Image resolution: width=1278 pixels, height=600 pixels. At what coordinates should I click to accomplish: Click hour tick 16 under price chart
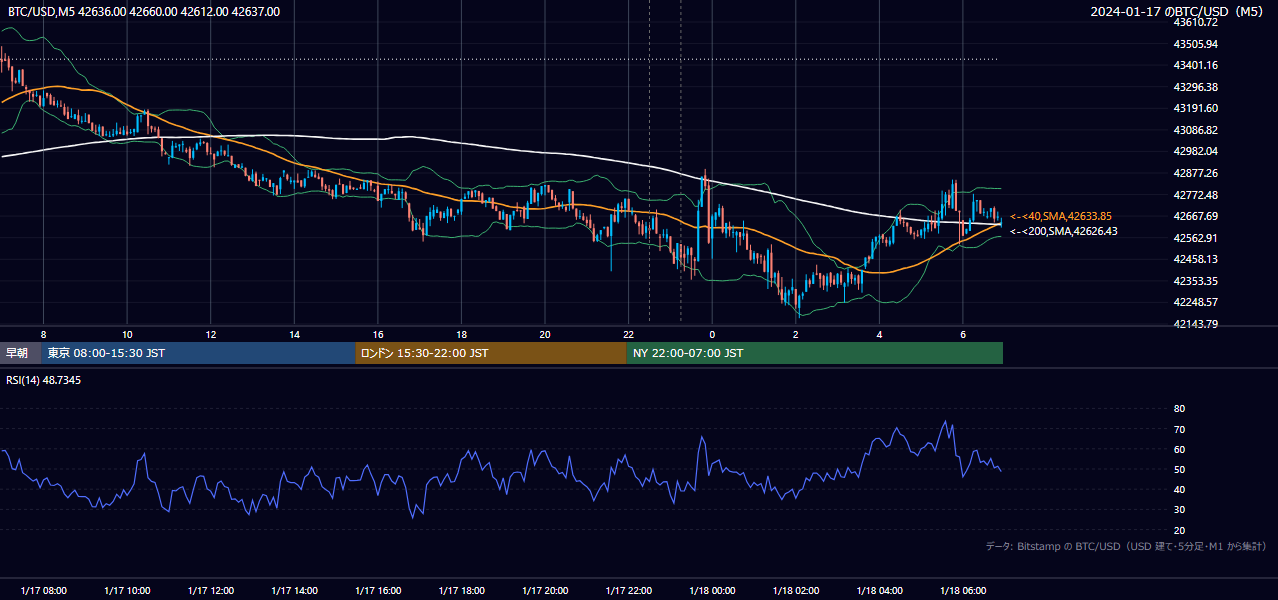(378, 334)
